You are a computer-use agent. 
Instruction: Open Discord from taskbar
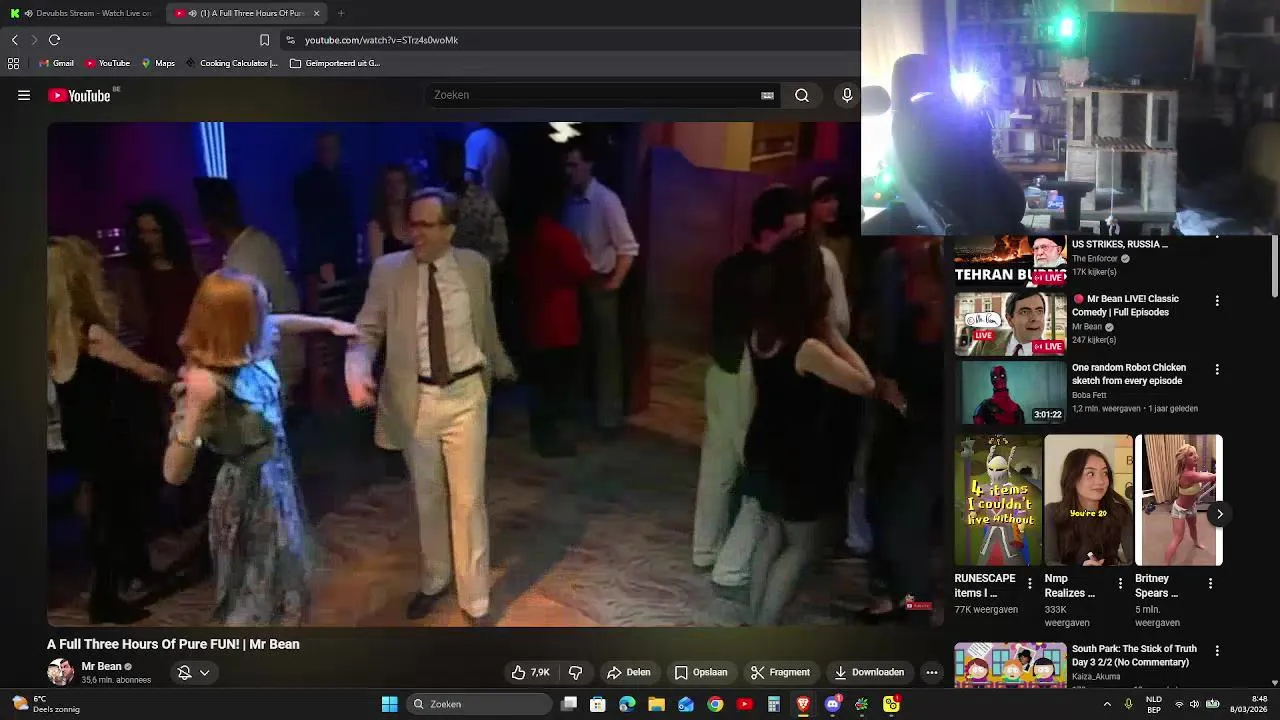832,704
